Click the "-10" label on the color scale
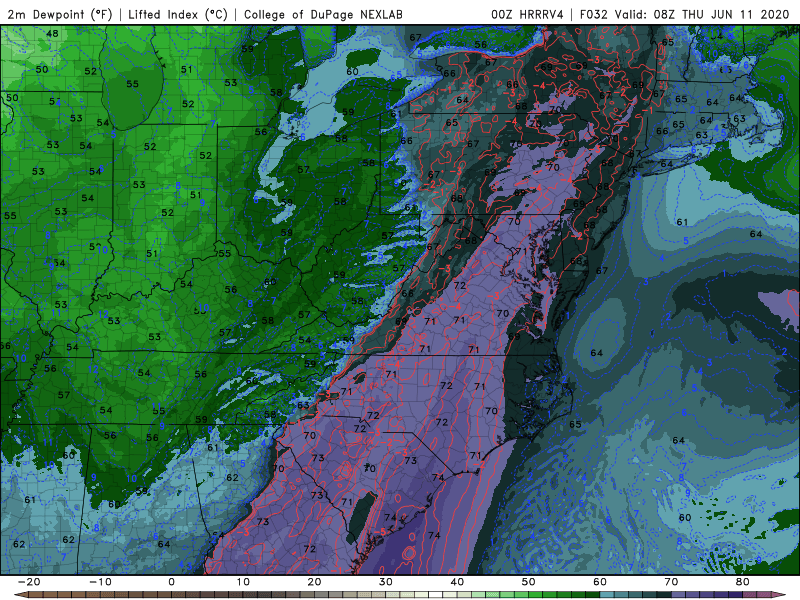Screen dimensions: 800x600 coord(100,582)
